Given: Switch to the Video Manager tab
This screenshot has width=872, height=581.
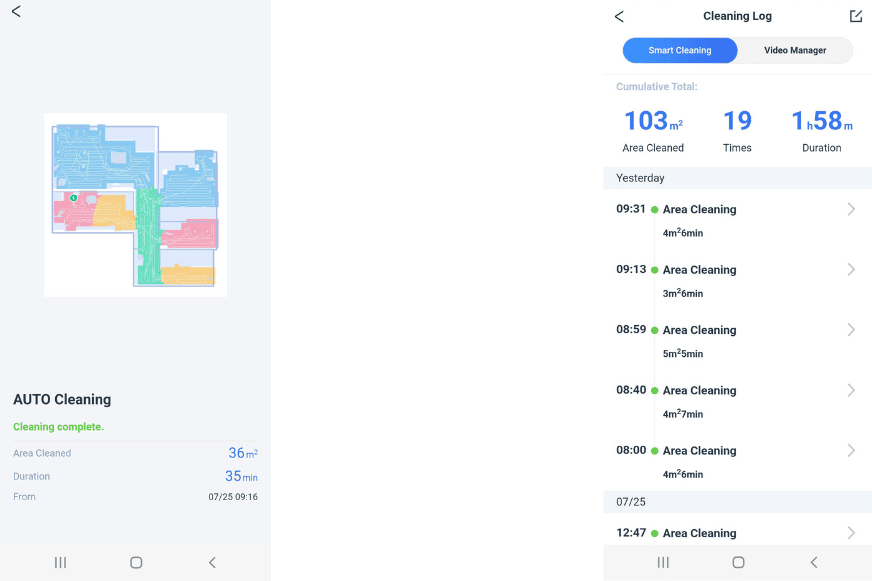Looking at the screenshot, I should pyautogui.click(x=795, y=51).
